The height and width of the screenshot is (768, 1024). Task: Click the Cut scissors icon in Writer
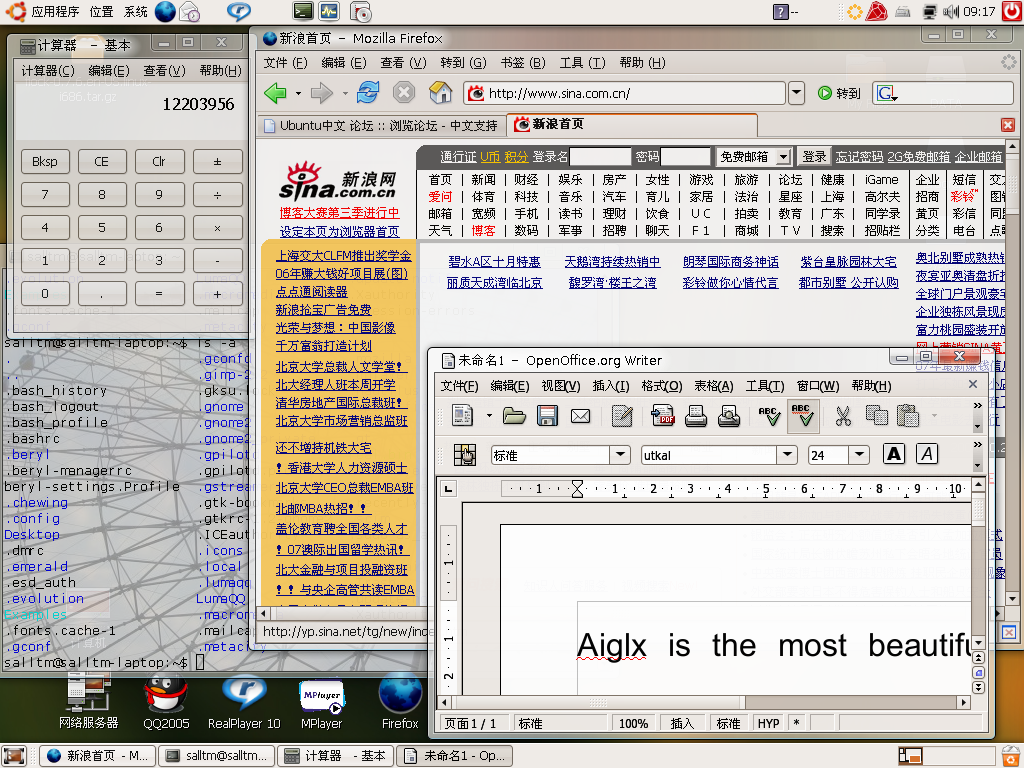click(843, 415)
